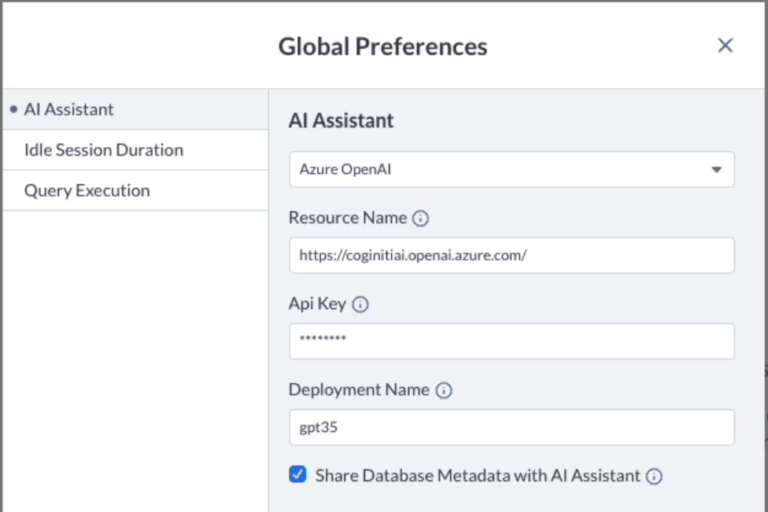Click the Global Preferences dialog title
This screenshot has height=512, width=768.
[x=383, y=46]
